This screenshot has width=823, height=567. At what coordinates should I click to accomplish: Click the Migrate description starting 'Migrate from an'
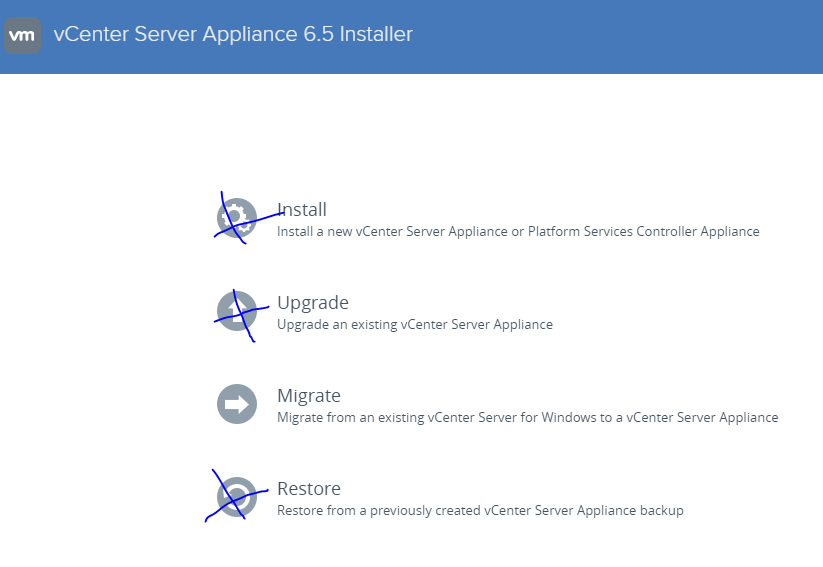click(x=527, y=418)
